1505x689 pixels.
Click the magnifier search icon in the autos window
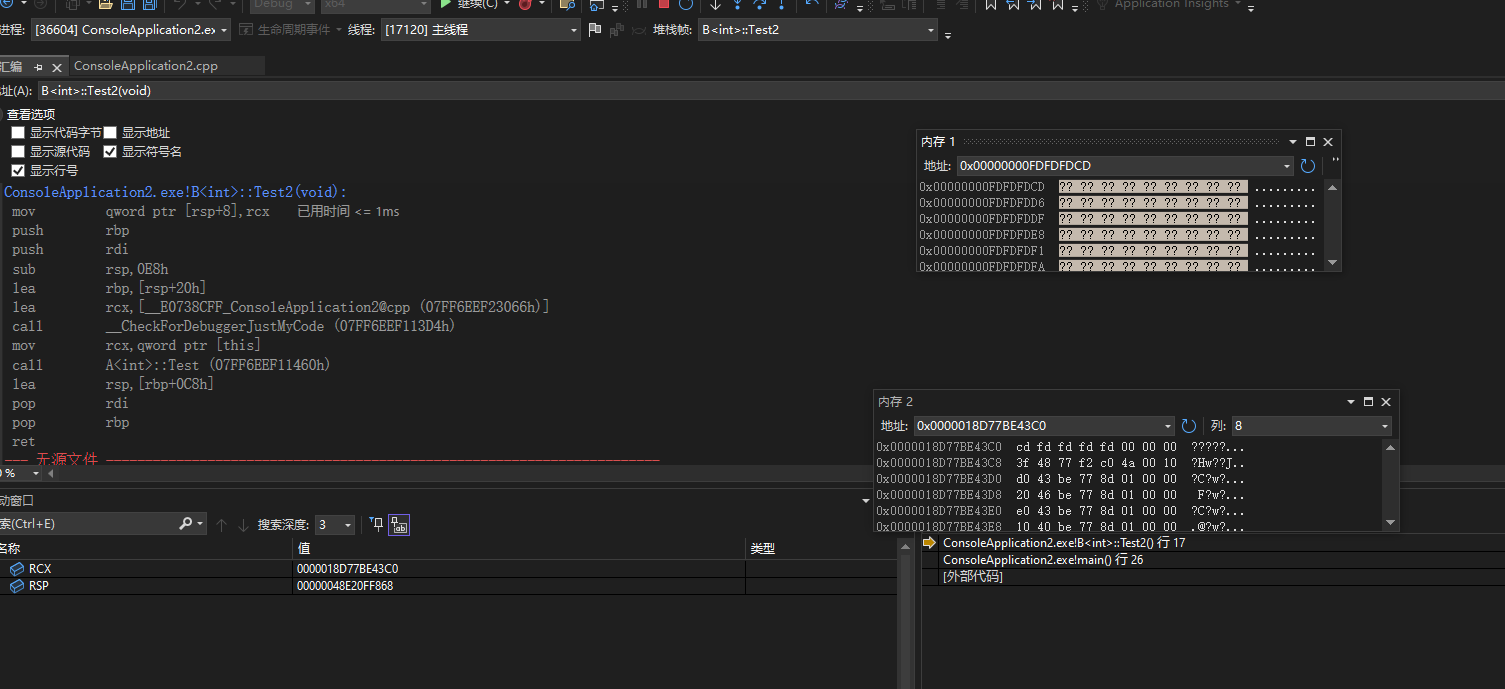coord(186,524)
